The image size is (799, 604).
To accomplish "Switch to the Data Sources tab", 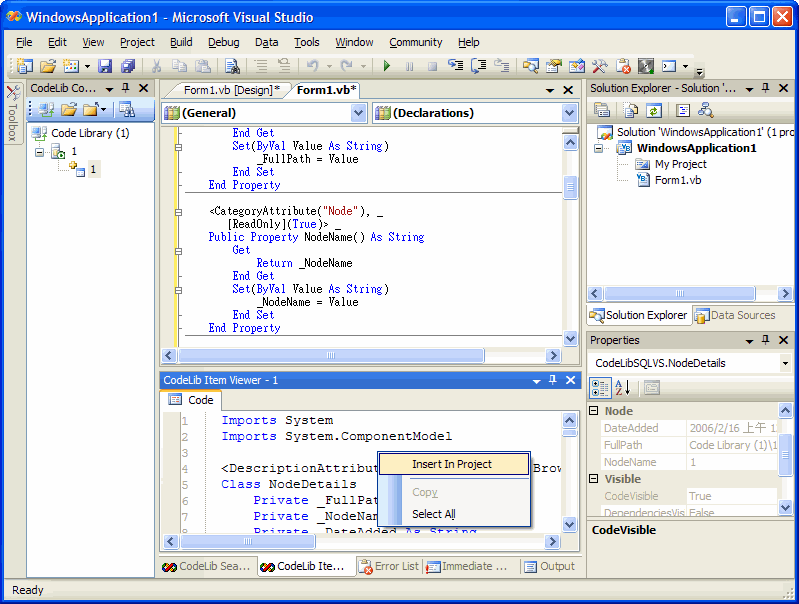I will click(x=735, y=316).
